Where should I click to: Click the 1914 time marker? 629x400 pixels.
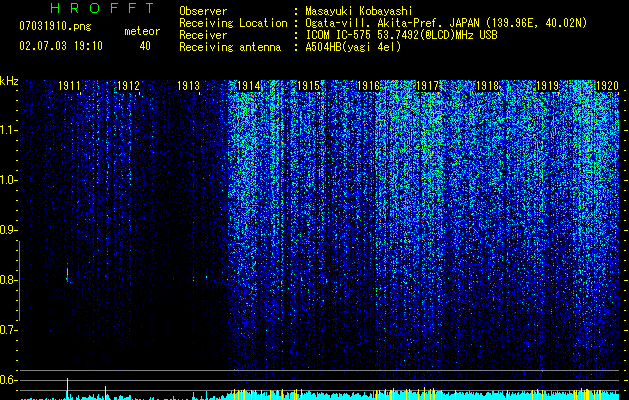pos(249,86)
